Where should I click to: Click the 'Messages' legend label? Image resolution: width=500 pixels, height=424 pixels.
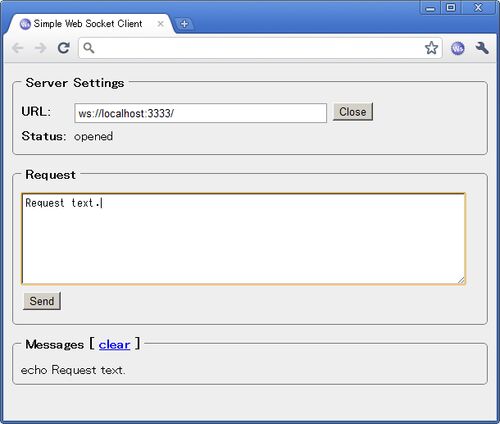coord(55,345)
